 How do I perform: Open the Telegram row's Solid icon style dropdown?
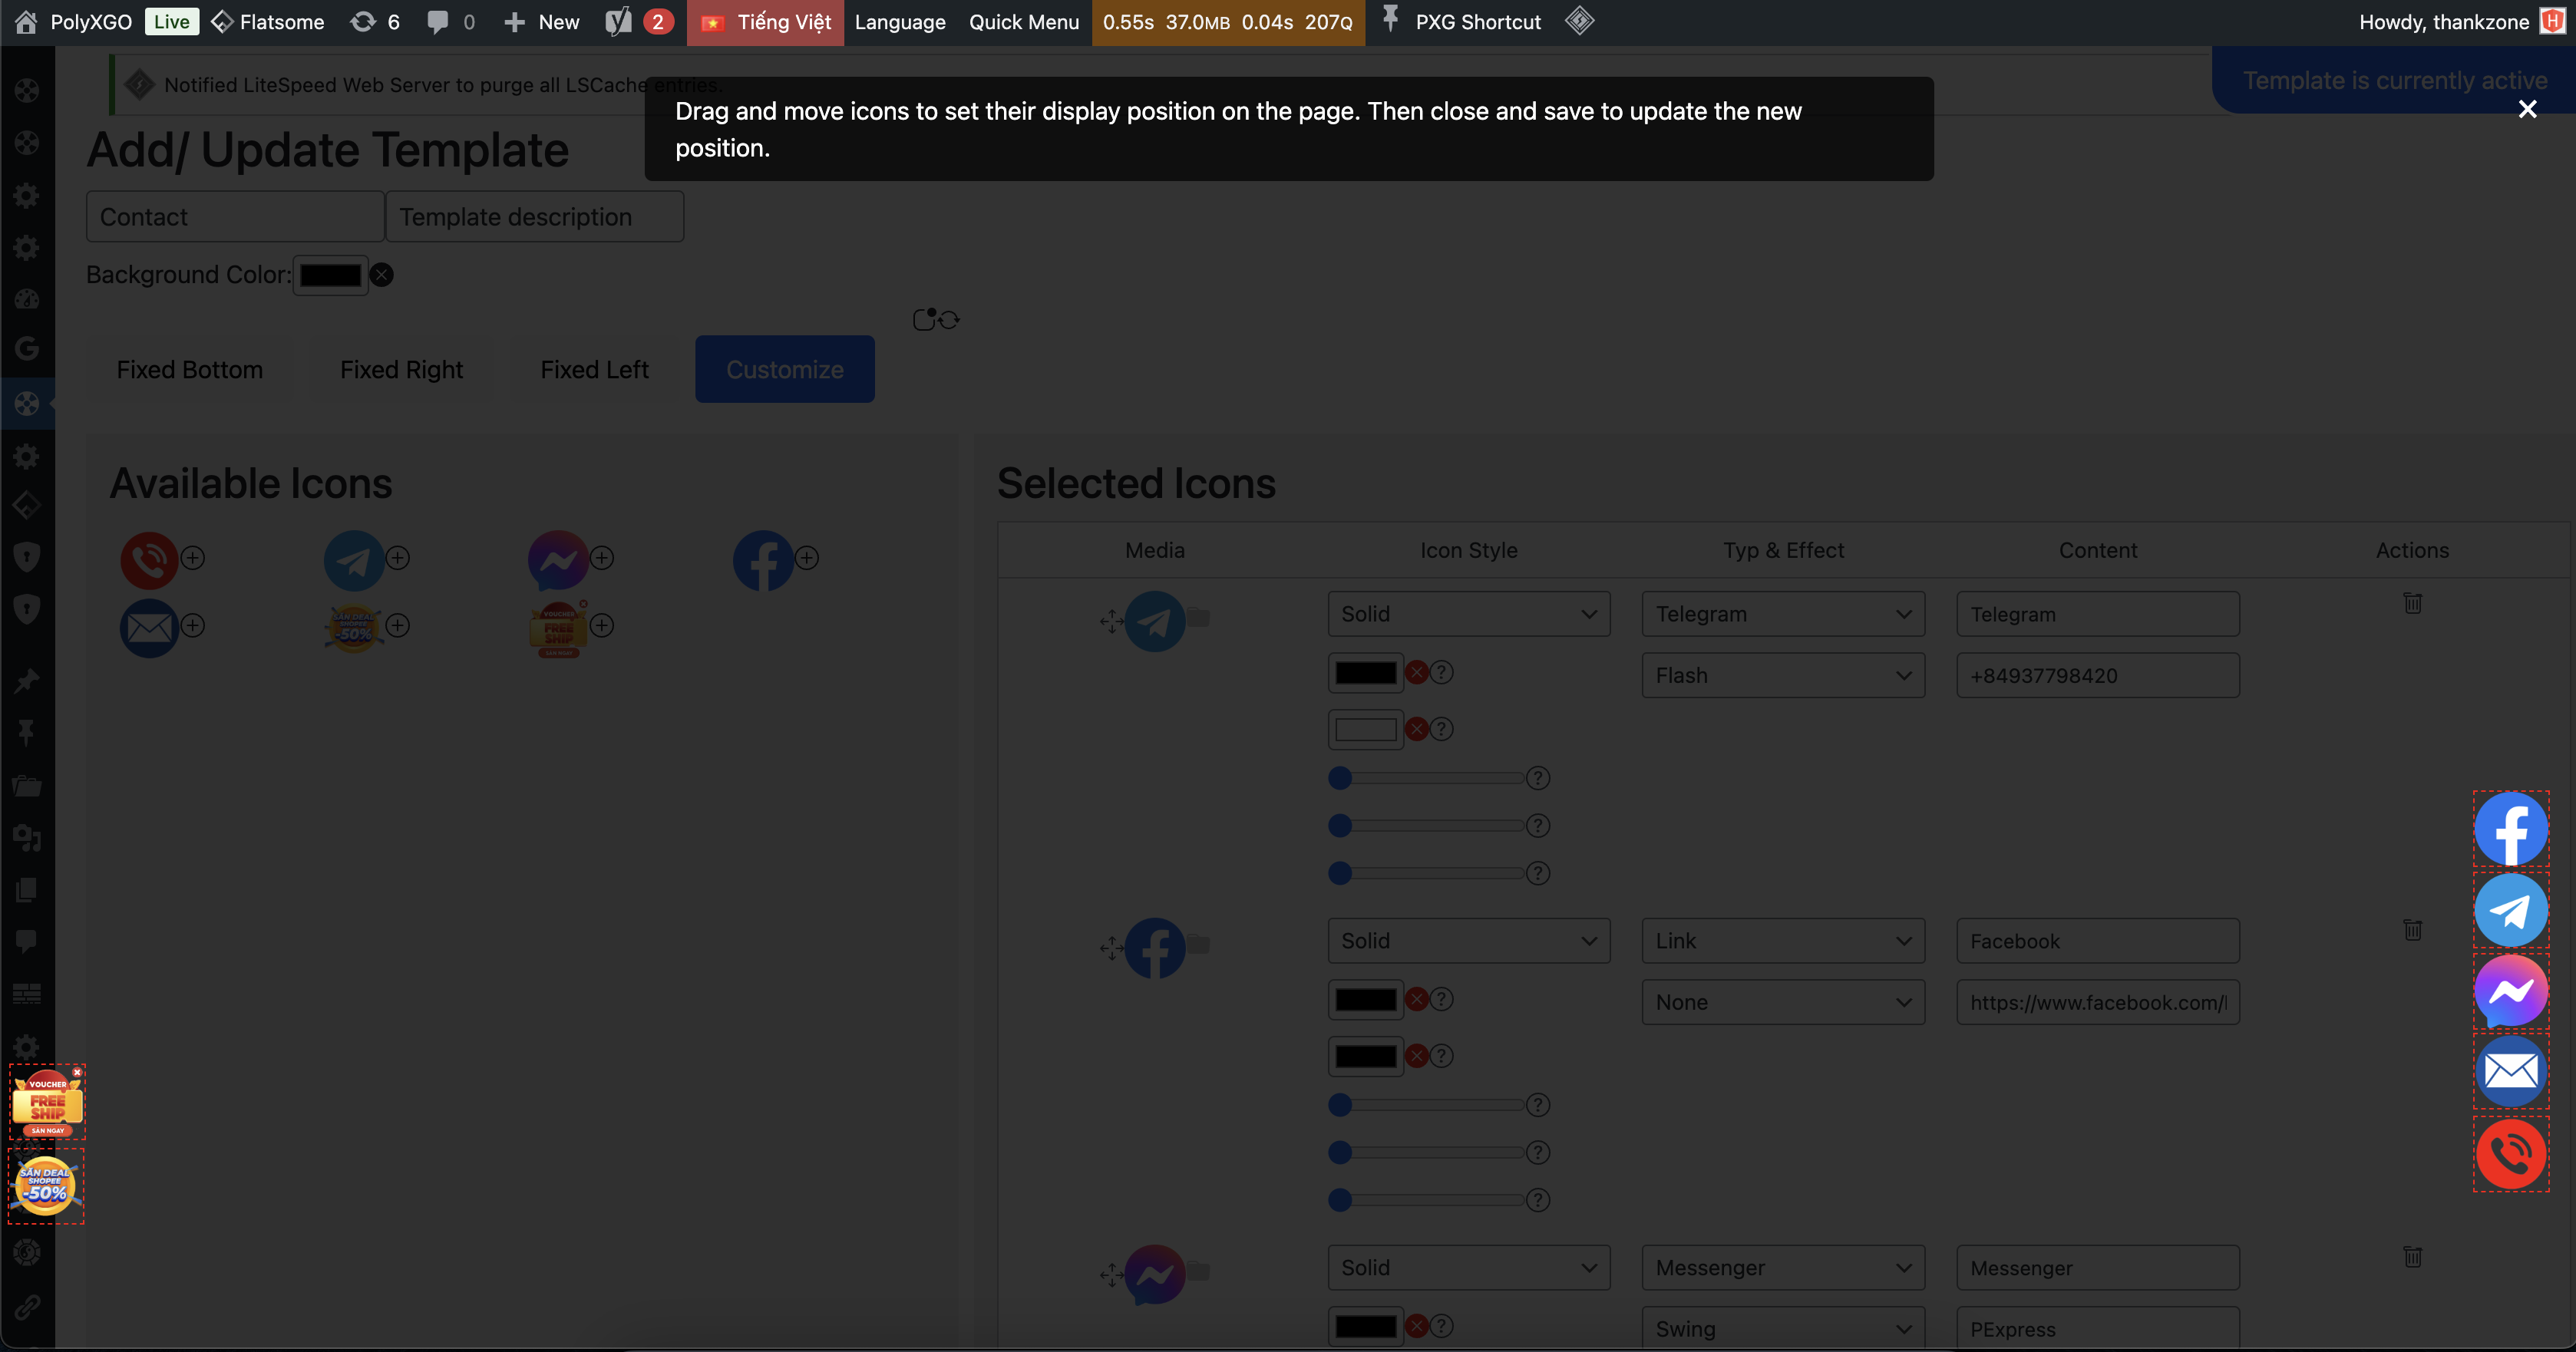(1468, 614)
